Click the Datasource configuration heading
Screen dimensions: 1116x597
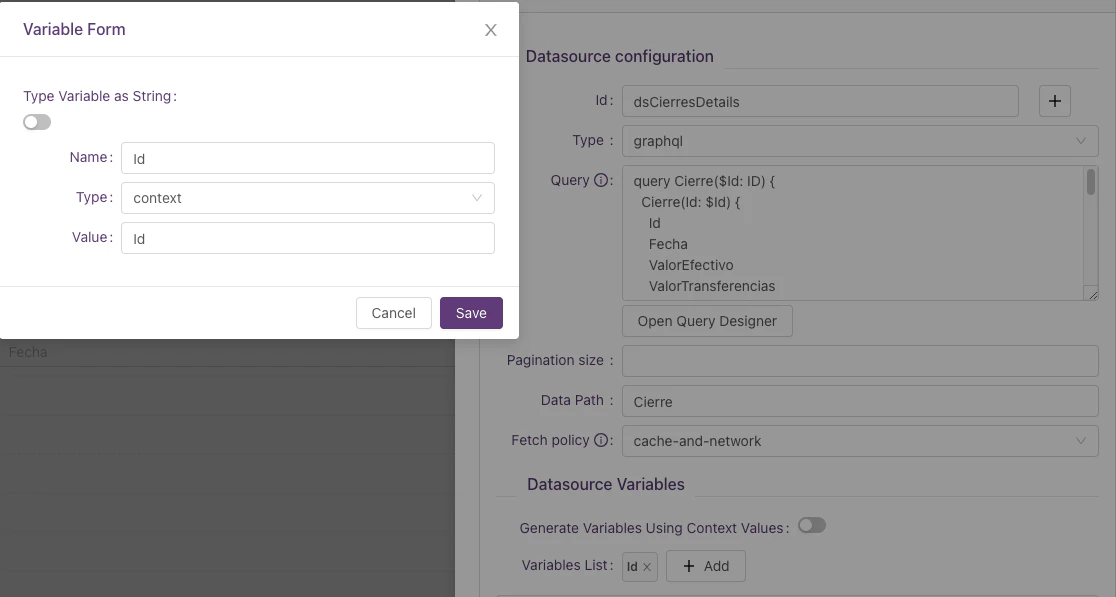click(x=619, y=57)
